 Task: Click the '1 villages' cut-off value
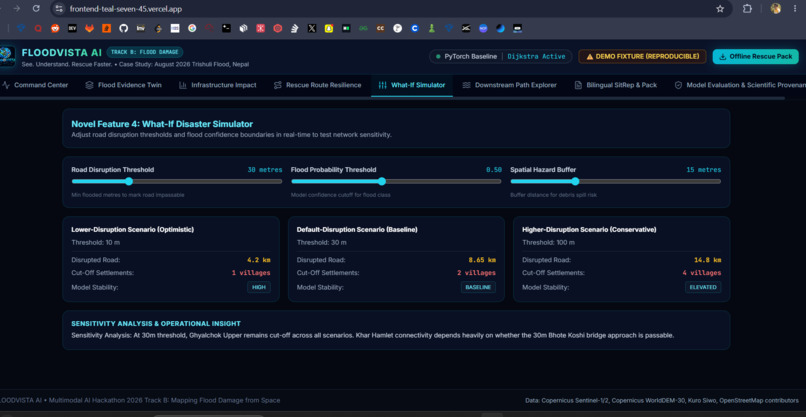[x=251, y=273]
